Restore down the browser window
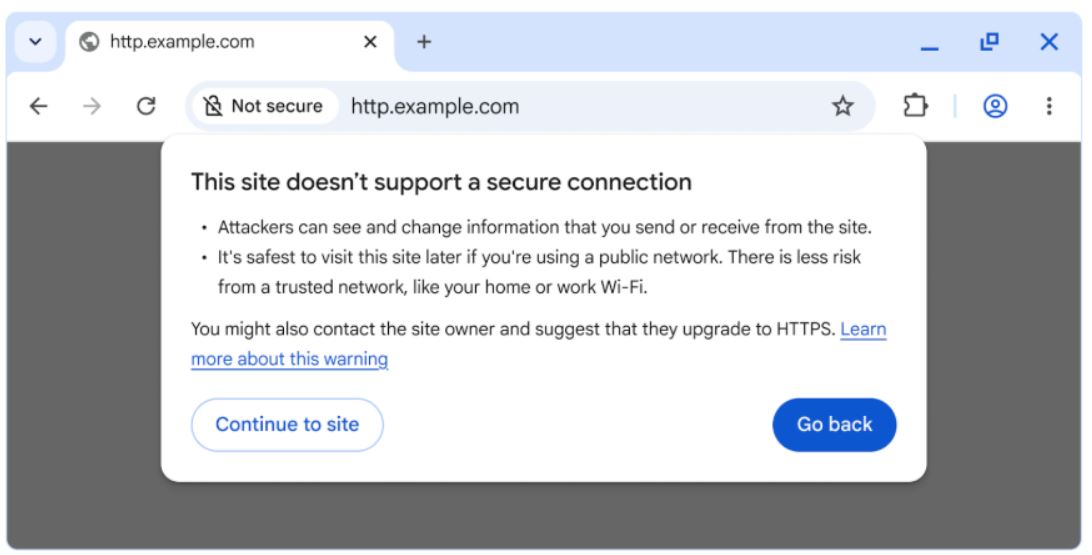This screenshot has width=1092, height=555. 989,42
